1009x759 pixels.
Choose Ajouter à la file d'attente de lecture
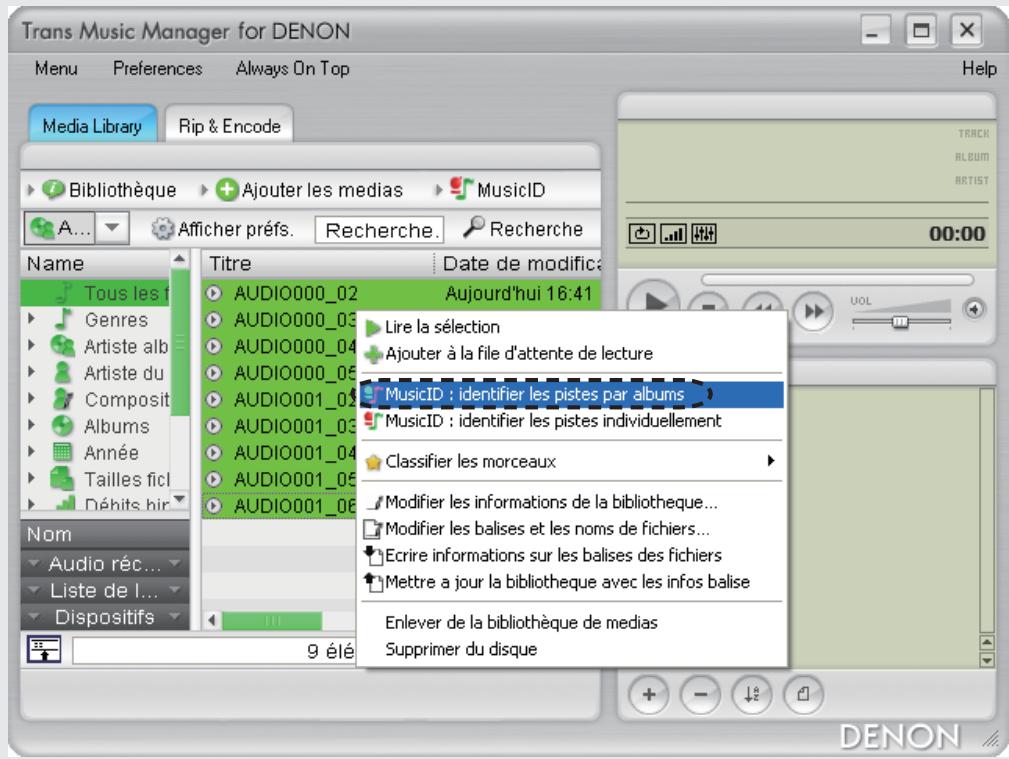click(573, 353)
